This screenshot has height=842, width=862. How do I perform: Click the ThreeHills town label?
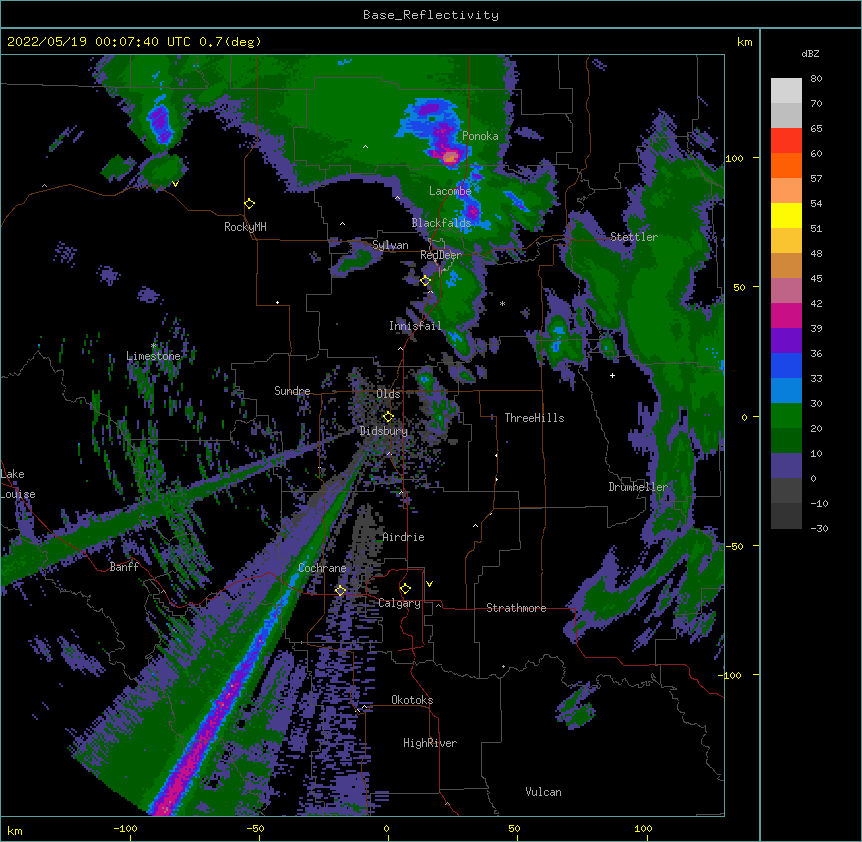[x=534, y=418]
